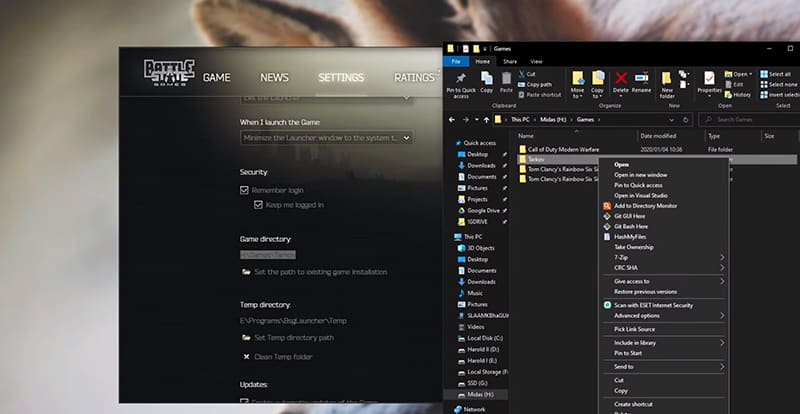The height and width of the screenshot is (414, 800).
Task: Open the address bar history dropdown chevron
Action: pyautogui.click(x=671, y=119)
